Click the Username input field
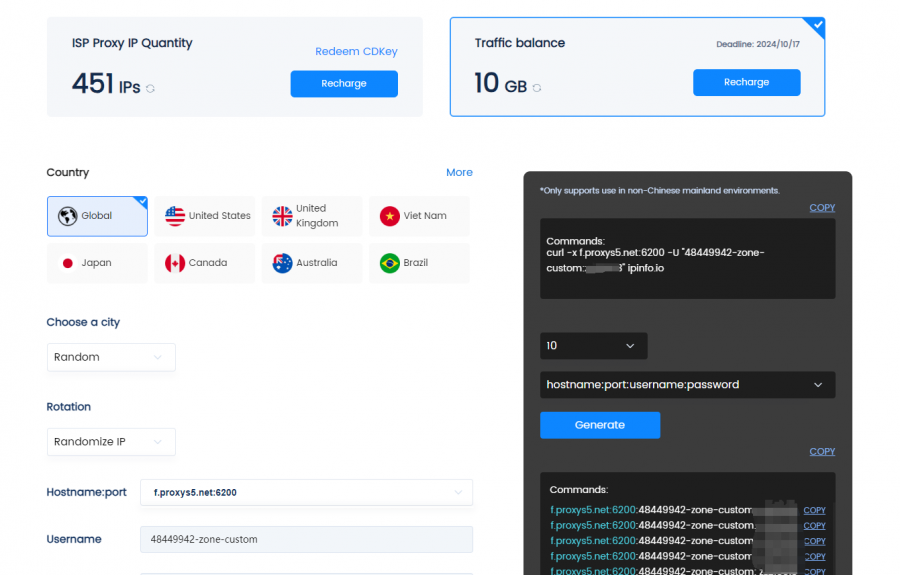Viewport: 900px width, 575px height. click(307, 539)
